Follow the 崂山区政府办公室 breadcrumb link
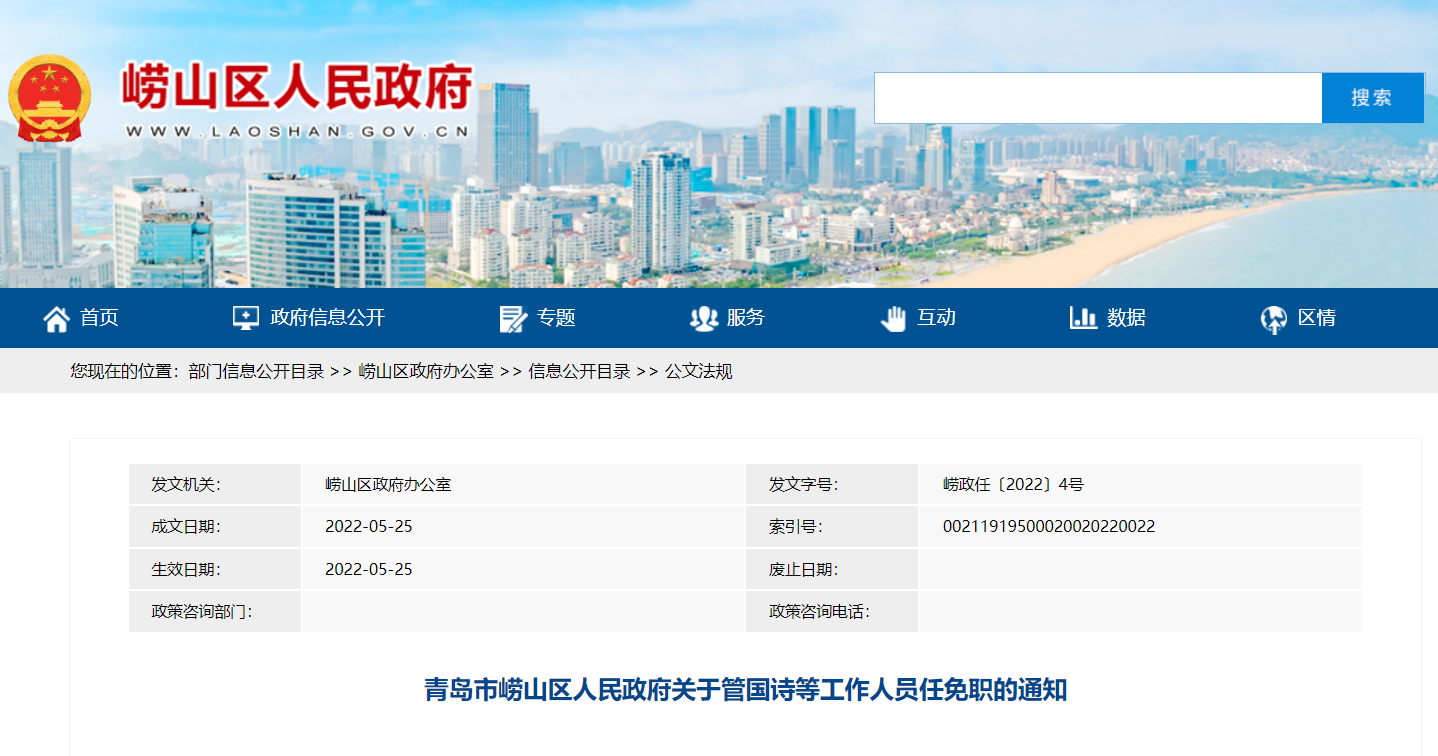1438x756 pixels. [426, 371]
